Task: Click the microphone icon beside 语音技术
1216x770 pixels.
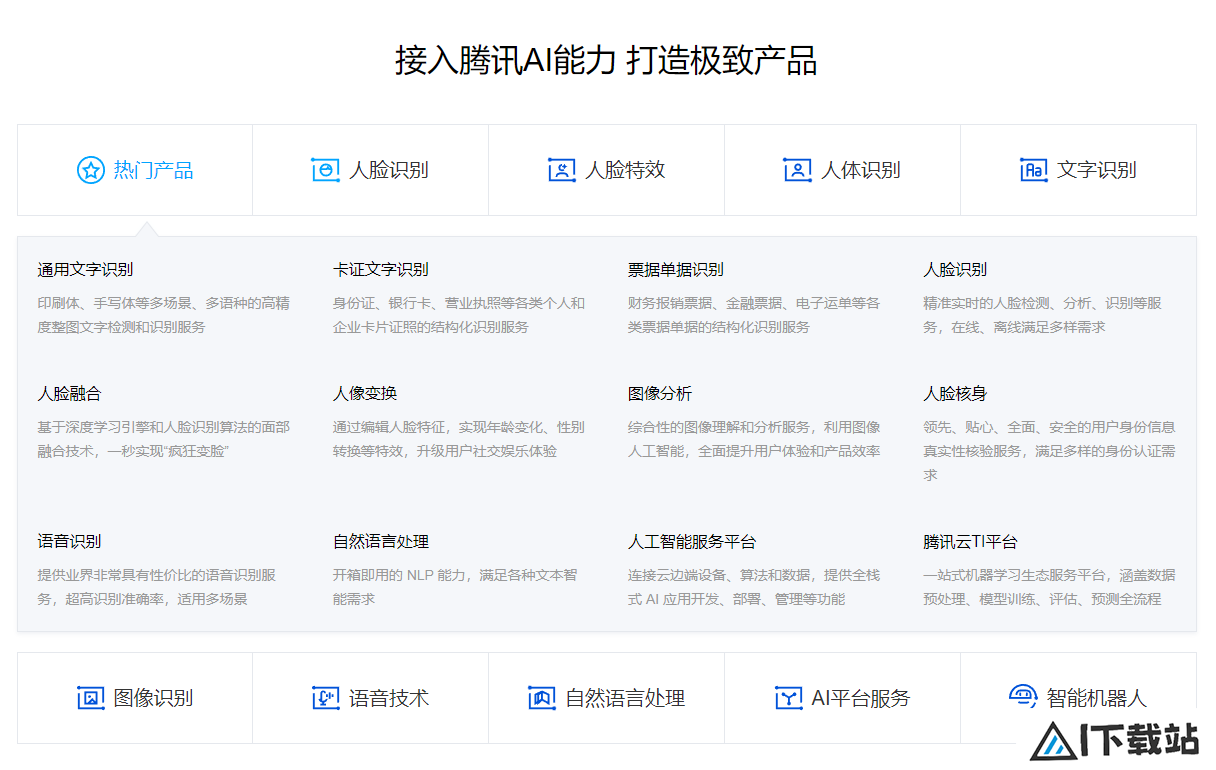Action: [325, 698]
